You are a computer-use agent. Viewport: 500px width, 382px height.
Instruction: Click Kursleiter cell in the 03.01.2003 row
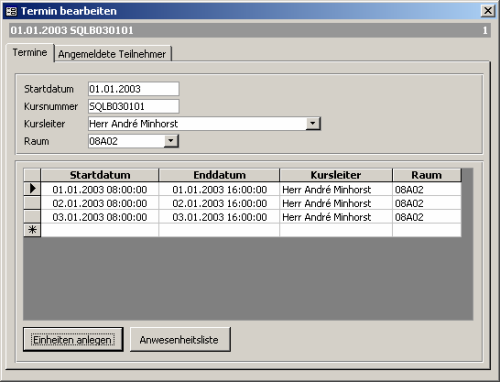point(336,217)
